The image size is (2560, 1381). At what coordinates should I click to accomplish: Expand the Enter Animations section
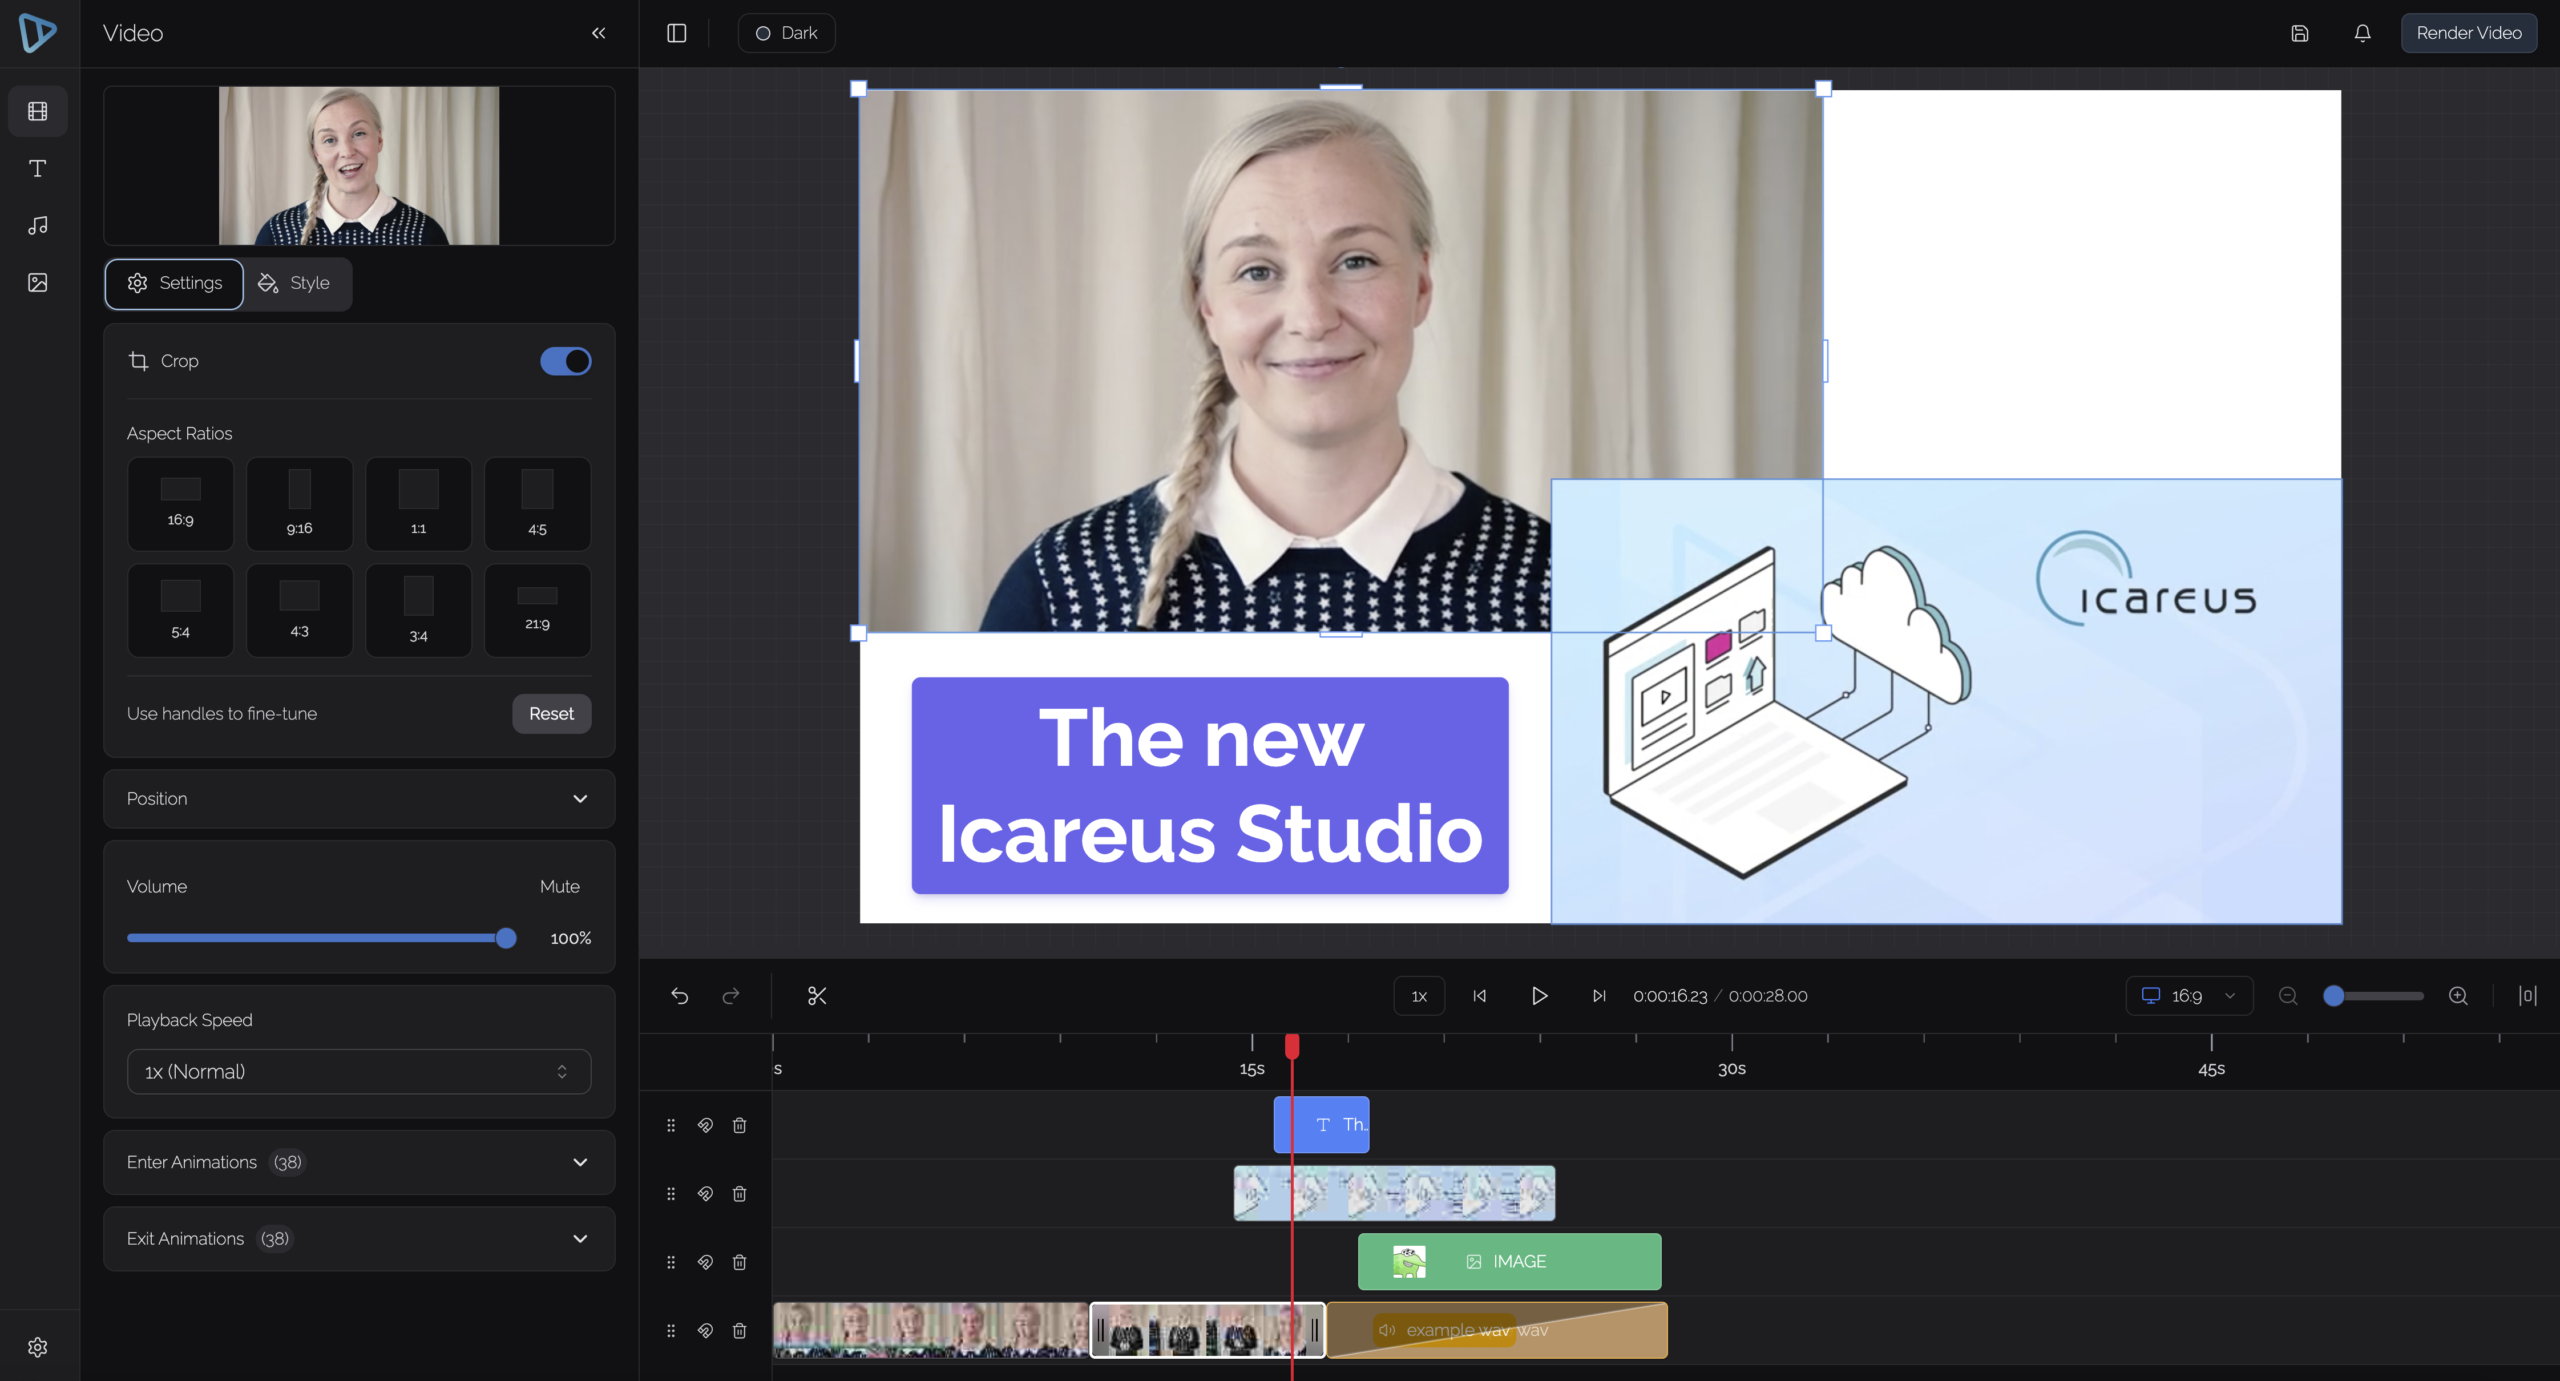tap(359, 1162)
